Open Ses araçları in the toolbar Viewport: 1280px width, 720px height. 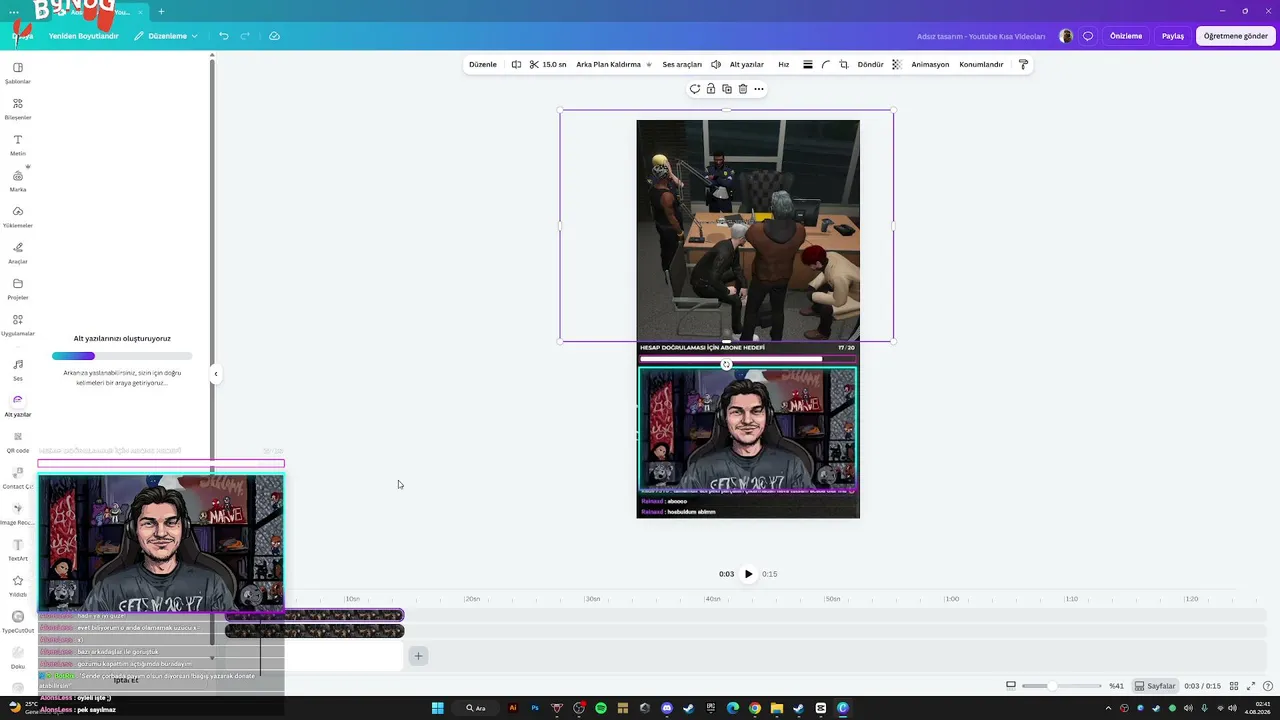(x=682, y=64)
